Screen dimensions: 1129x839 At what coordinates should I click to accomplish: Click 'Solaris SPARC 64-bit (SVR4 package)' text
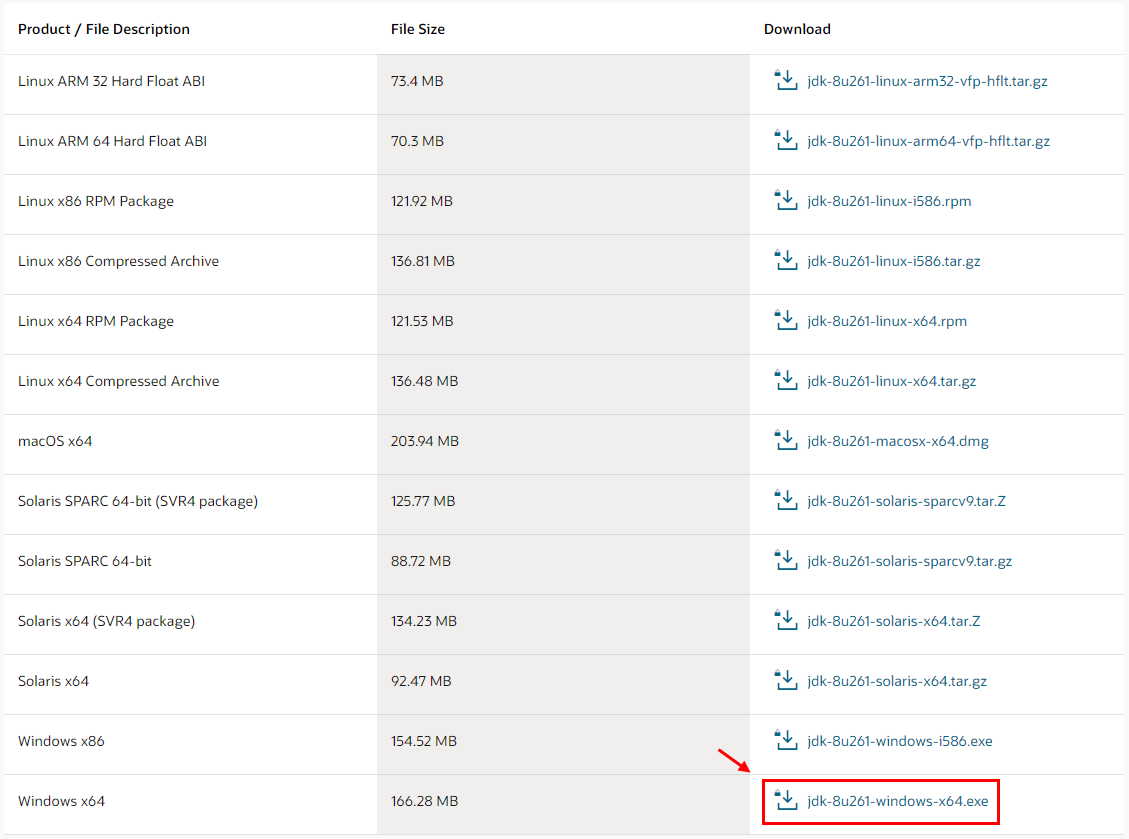coord(138,501)
